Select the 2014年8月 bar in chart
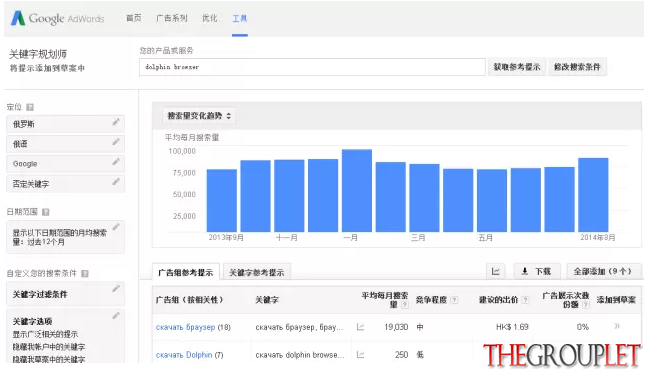Image resolution: width=648 pixels, height=374 pixels. [x=593, y=195]
